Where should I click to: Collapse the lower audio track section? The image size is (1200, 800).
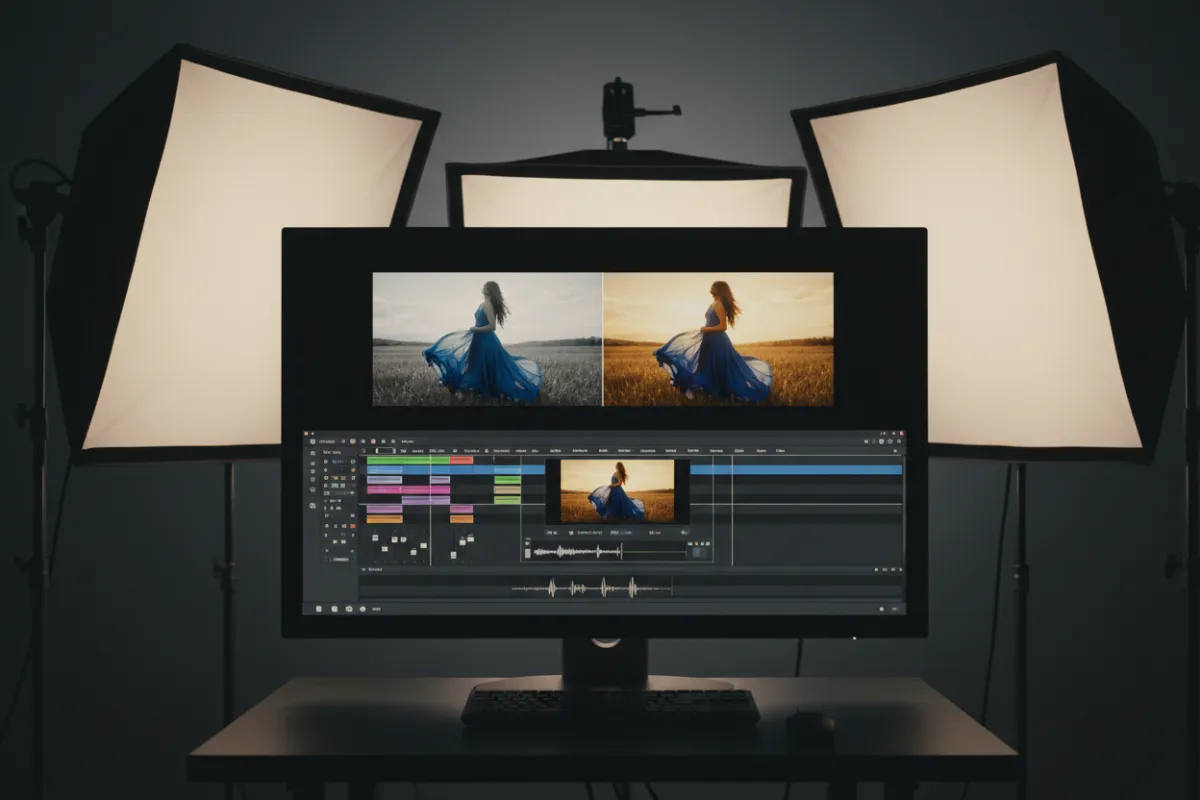[x=365, y=568]
